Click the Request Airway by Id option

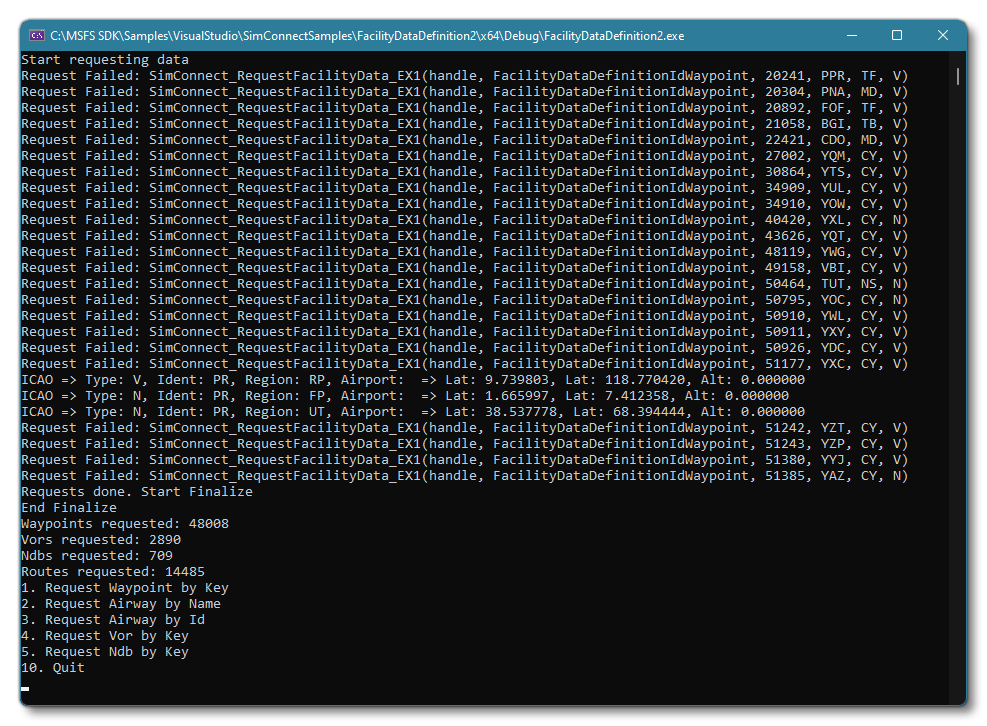pos(110,619)
